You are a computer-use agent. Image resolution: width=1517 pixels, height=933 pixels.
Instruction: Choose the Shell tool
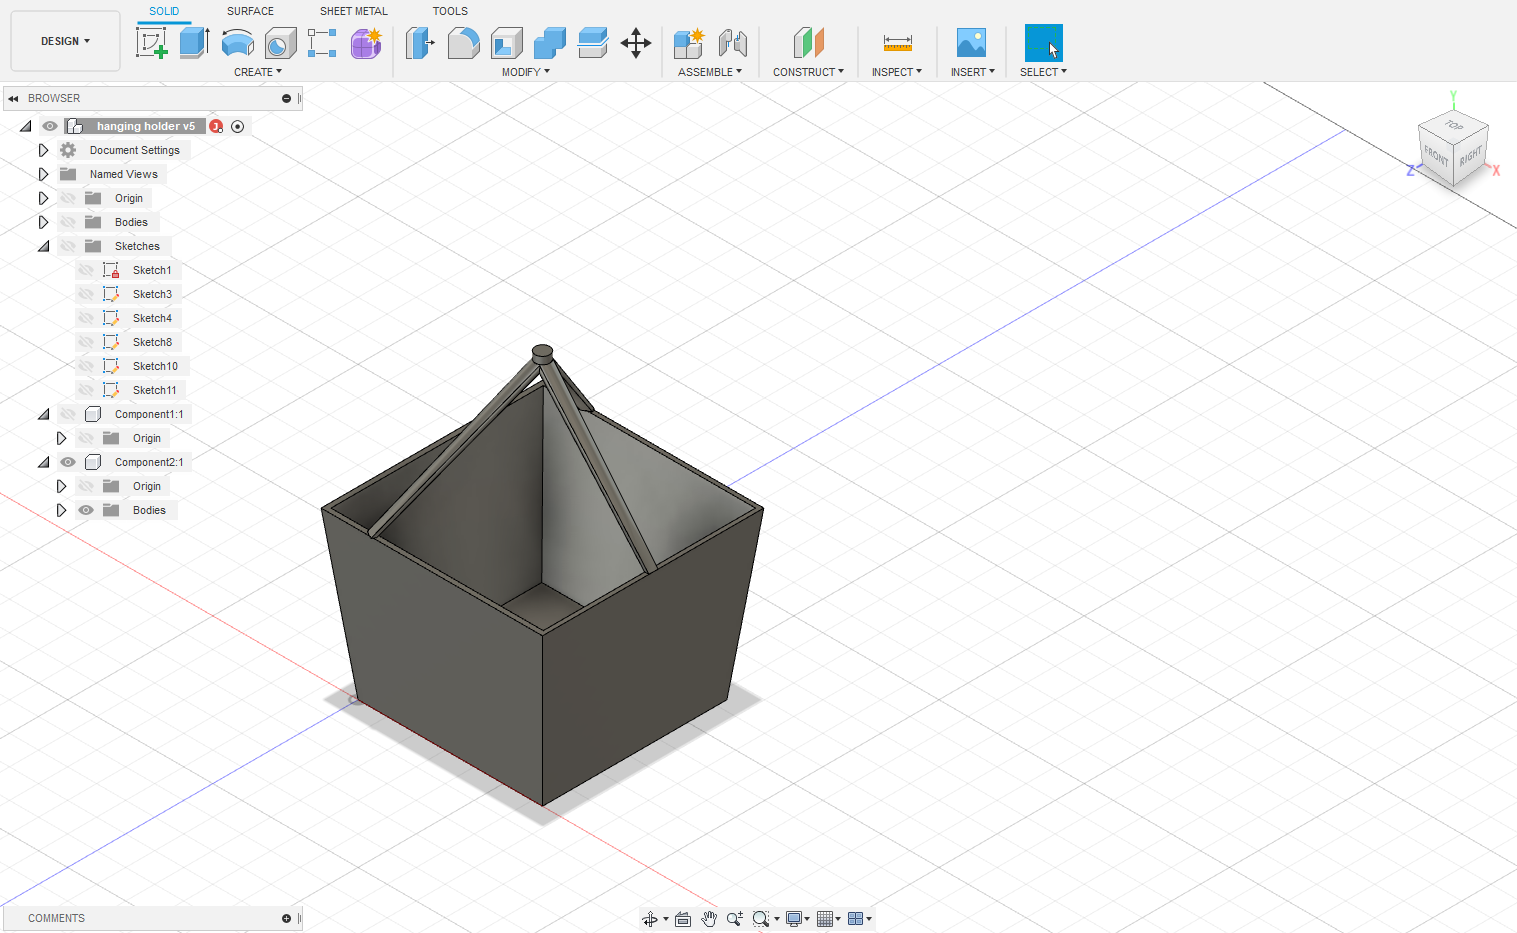coord(507,43)
